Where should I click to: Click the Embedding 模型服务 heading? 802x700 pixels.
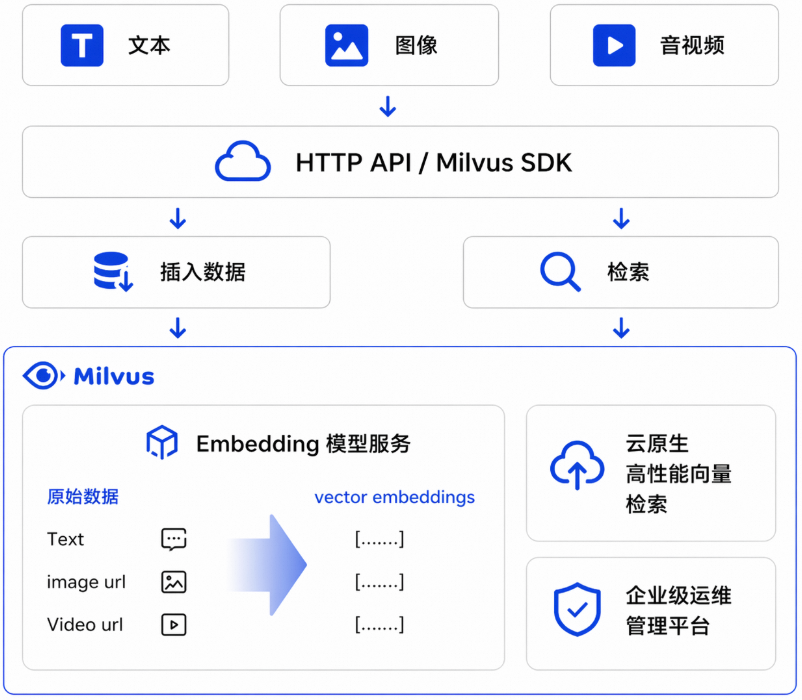point(303,443)
